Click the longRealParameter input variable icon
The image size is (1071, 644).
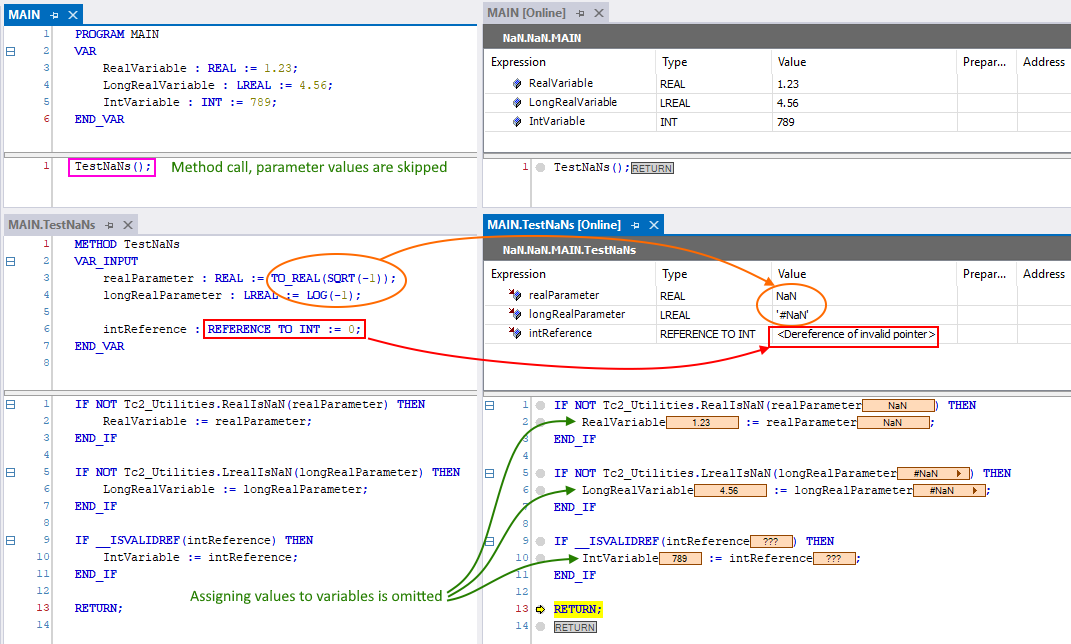click(x=516, y=314)
